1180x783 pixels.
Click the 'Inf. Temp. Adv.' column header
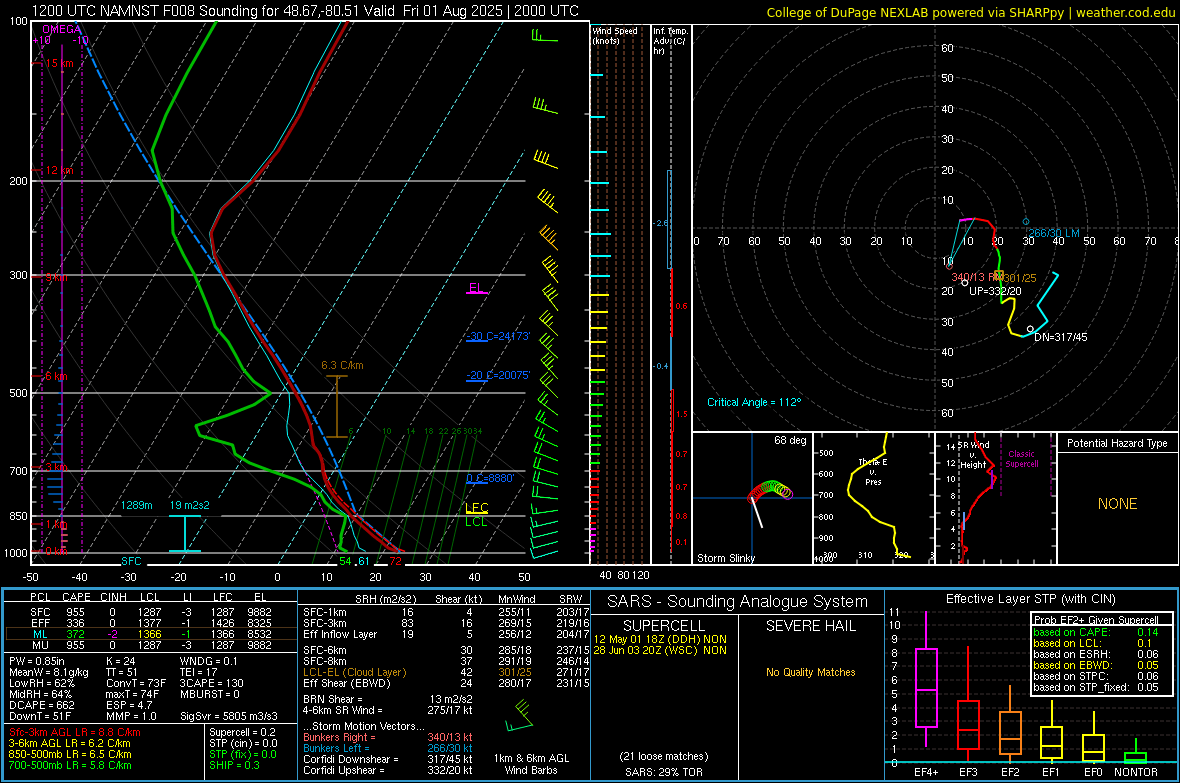pyautogui.click(x=671, y=41)
